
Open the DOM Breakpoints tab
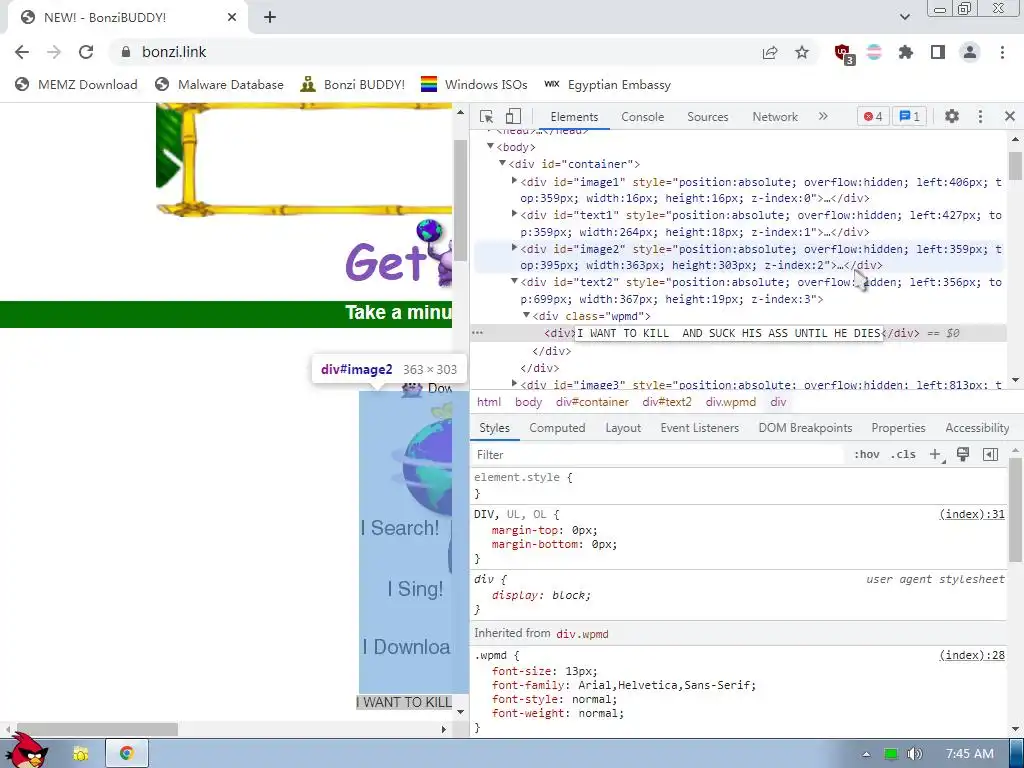tap(805, 428)
